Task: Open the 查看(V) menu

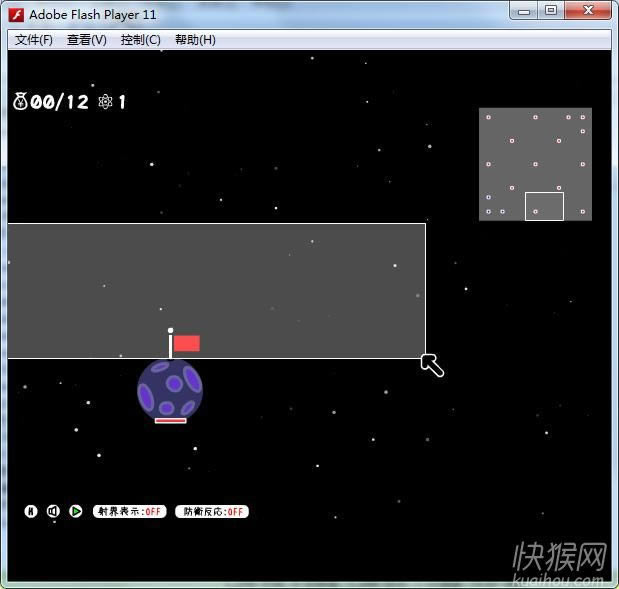Action: (x=87, y=40)
